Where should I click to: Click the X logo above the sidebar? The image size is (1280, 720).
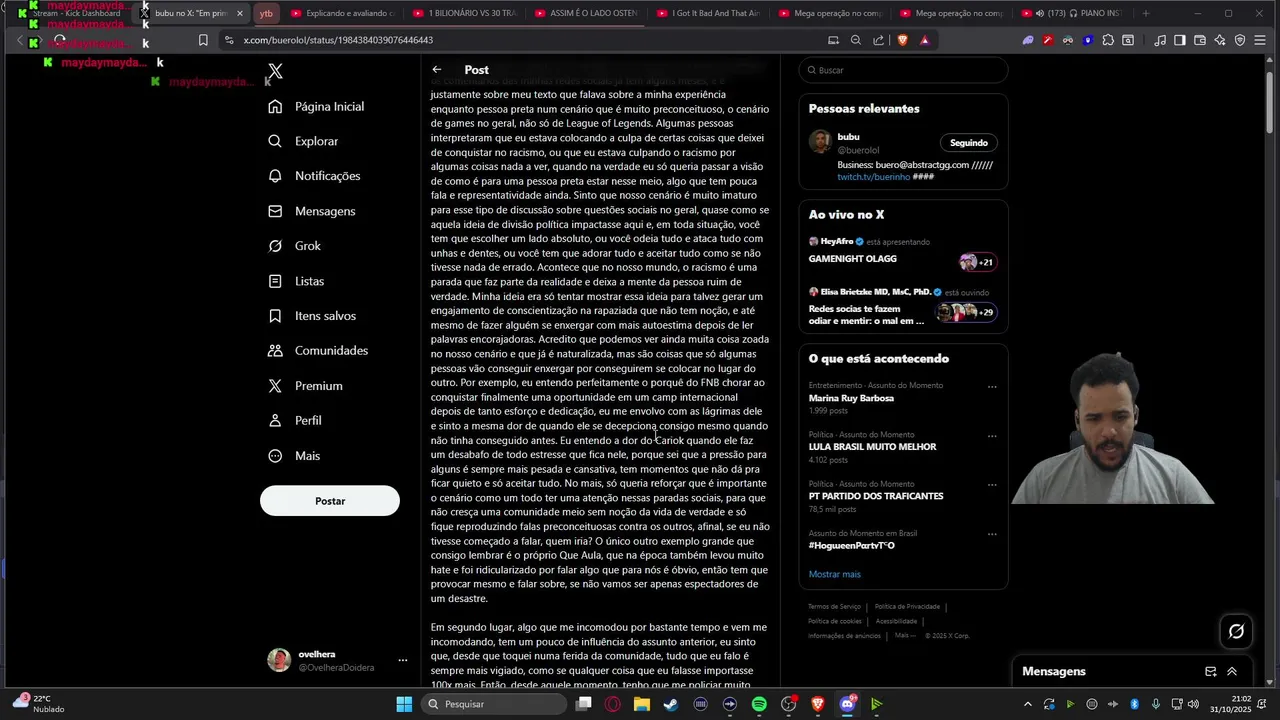(275, 71)
